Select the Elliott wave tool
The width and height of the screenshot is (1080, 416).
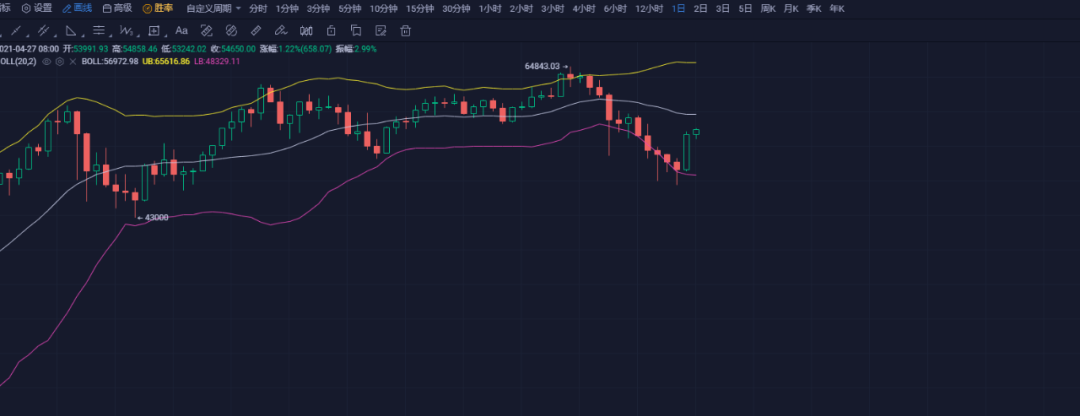point(126,30)
